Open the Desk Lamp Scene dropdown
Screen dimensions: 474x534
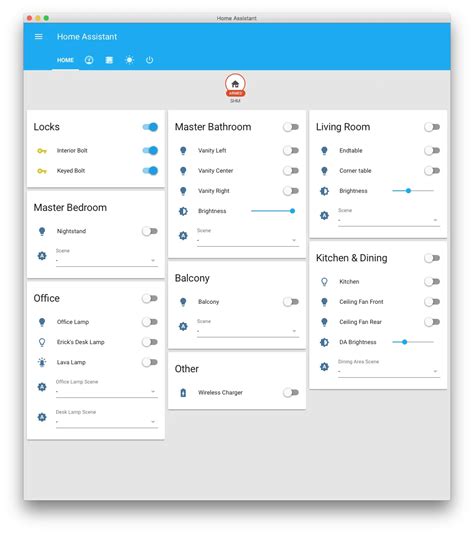107,419
